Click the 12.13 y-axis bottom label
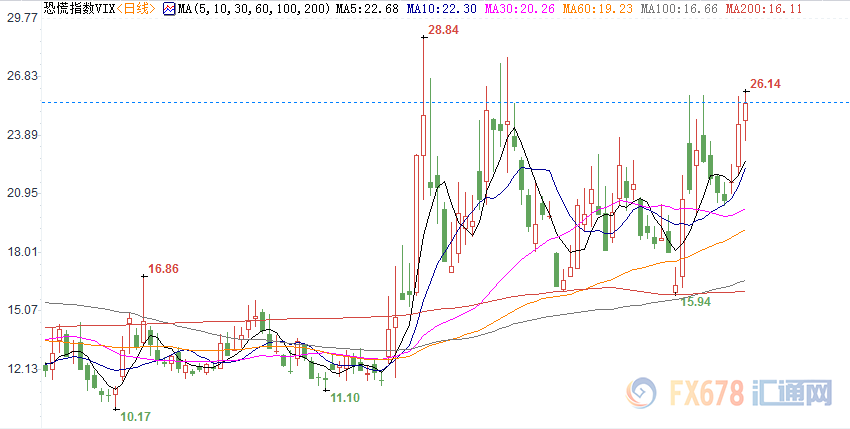Image resolution: width=850 pixels, height=429 pixels. click(x=22, y=369)
